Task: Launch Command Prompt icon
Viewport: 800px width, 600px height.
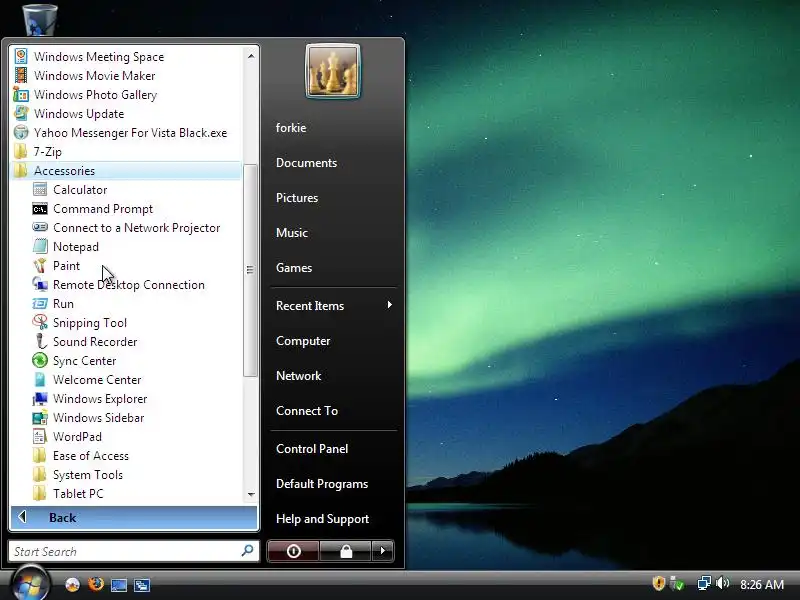Action: click(x=40, y=209)
